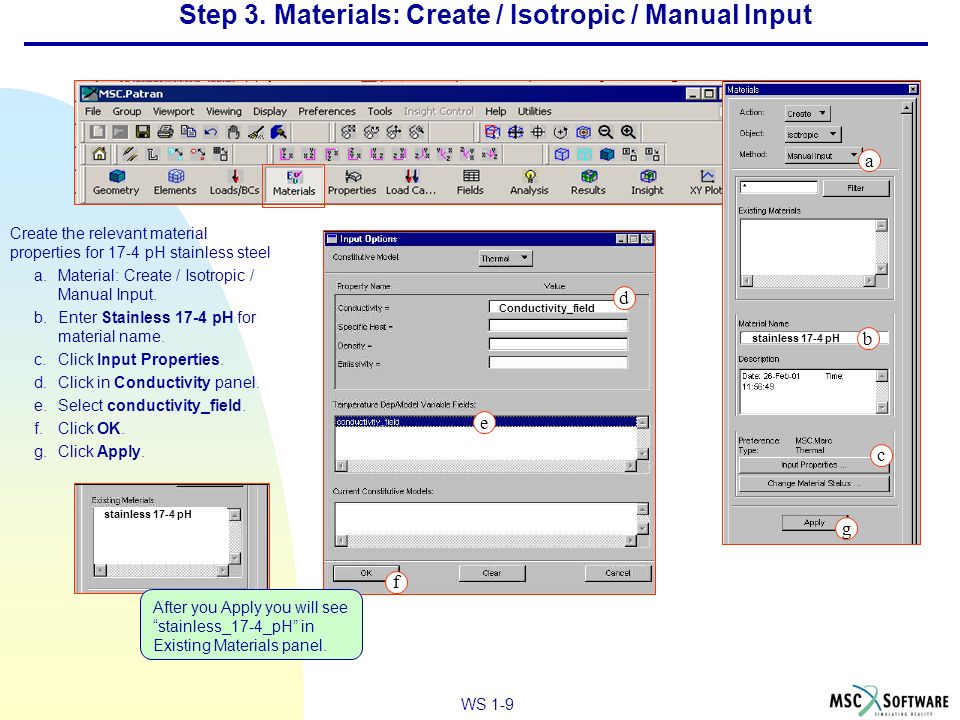Open the Action dropdown set to Create

(808, 113)
